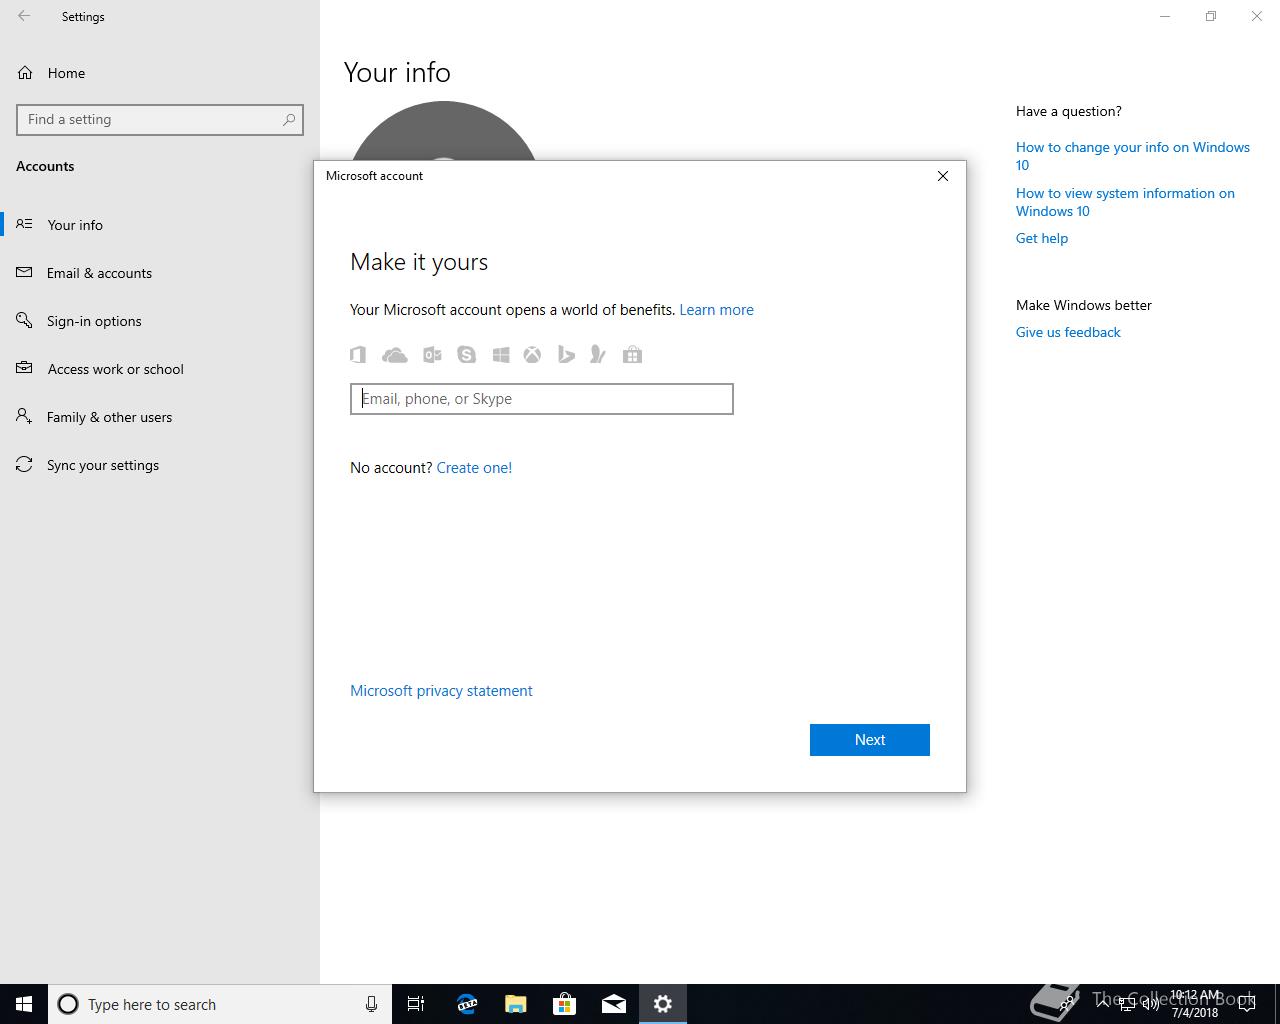Select Family & other users
The width and height of the screenshot is (1280, 1024).
109,417
